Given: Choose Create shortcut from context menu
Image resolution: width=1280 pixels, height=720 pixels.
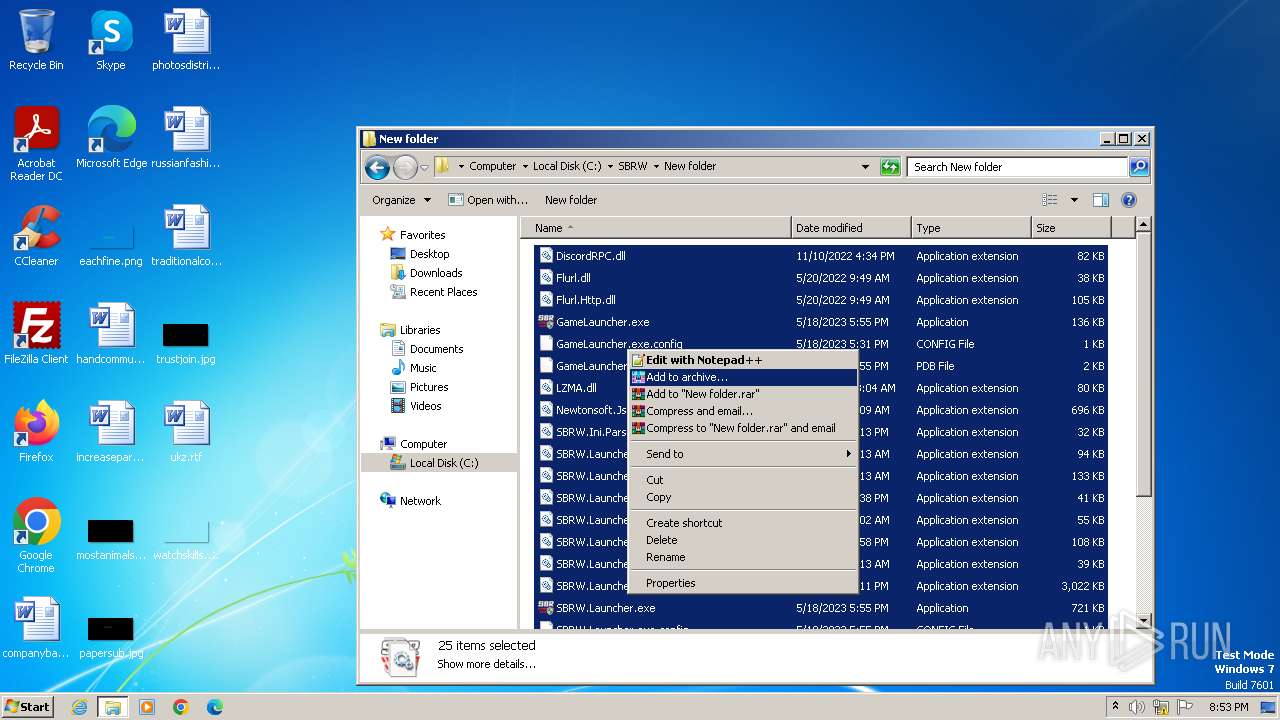Looking at the screenshot, I should [742, 523].
